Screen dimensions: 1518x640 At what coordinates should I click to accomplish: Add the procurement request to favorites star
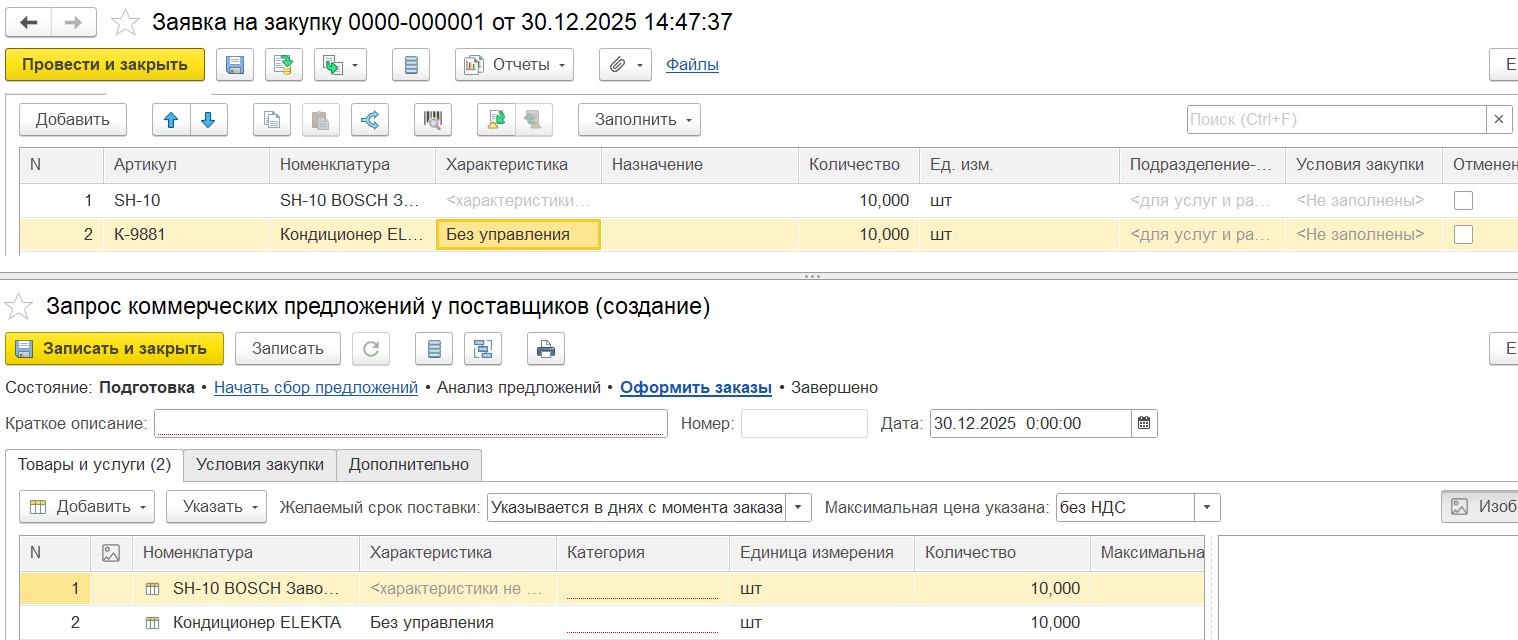coord(125,22)
